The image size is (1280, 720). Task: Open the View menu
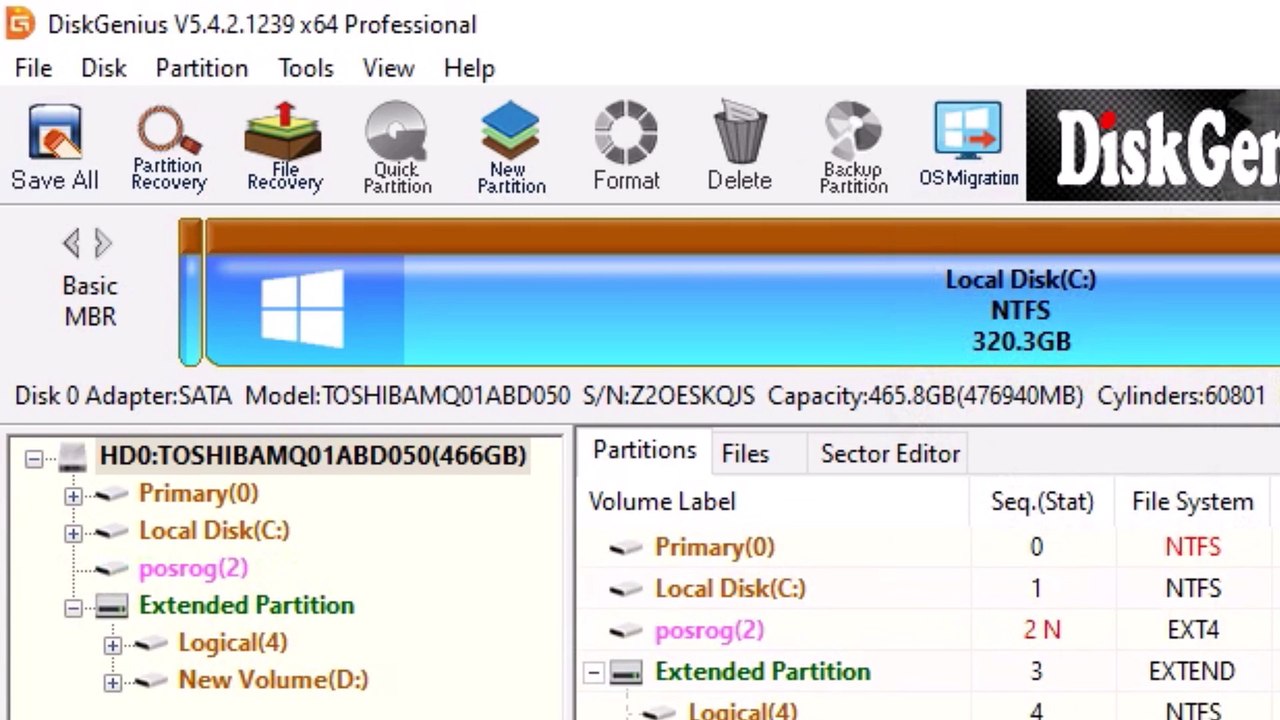388,68
